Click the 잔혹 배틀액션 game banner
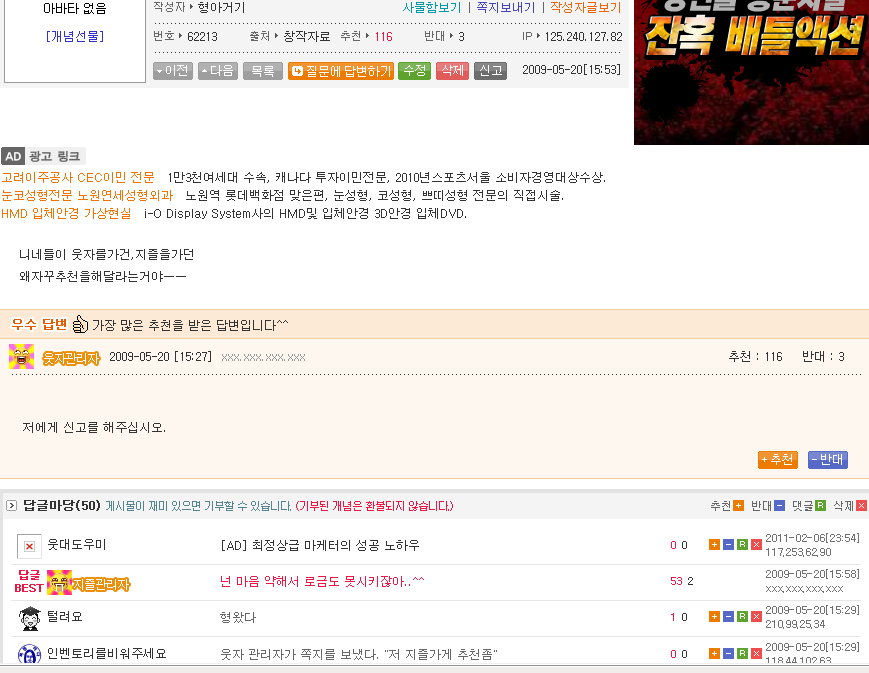 [x=752, y=72]
